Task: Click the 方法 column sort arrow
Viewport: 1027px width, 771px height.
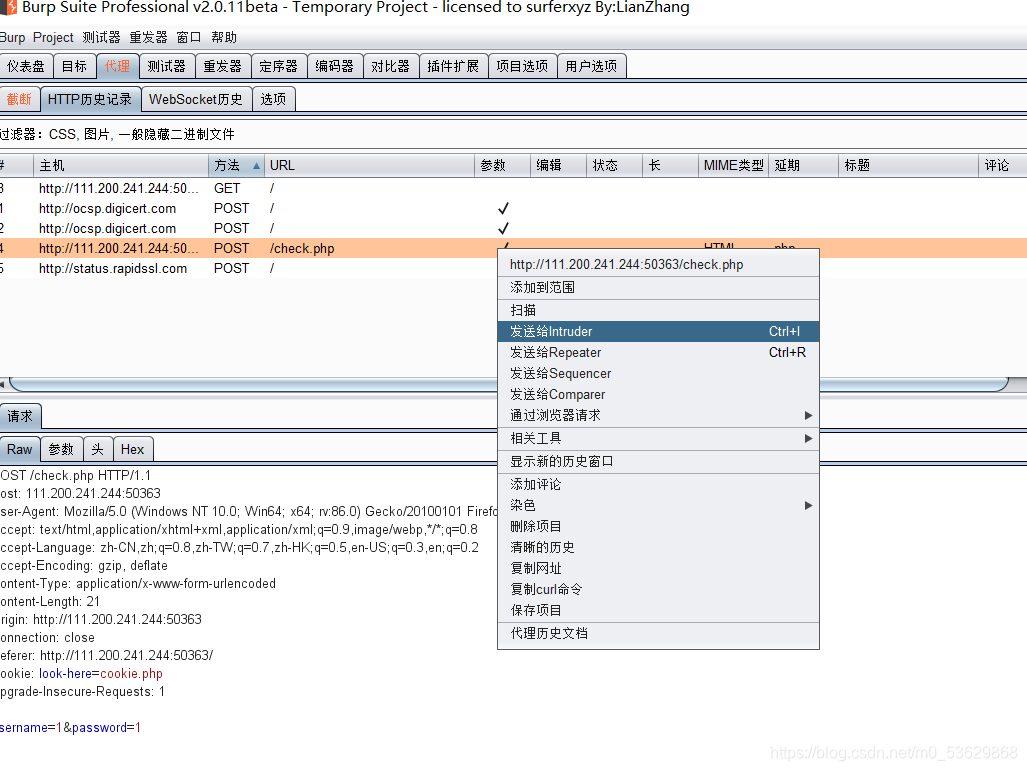Action: 256,166
